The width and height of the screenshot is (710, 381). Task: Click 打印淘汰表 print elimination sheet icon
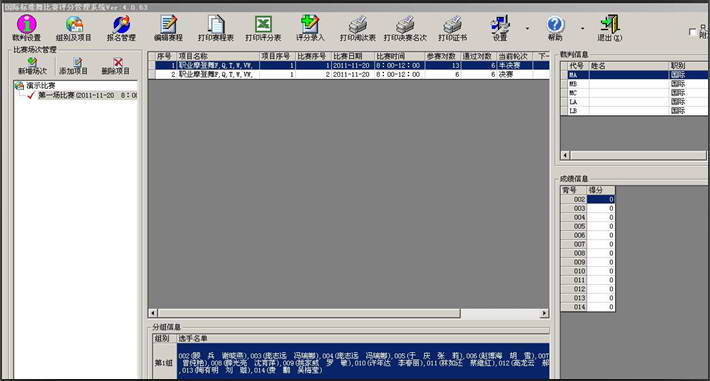coord(358,29)
